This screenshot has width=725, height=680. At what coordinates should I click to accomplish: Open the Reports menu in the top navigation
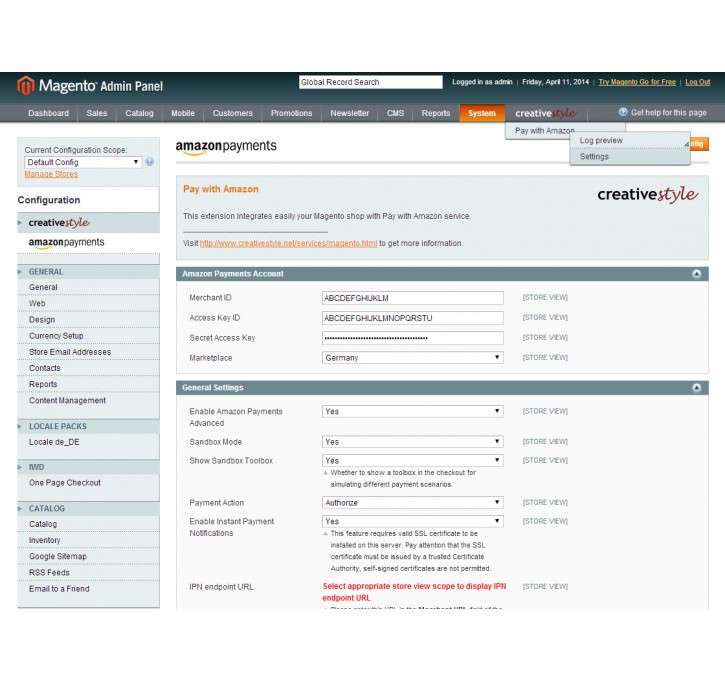click(x=436, y=113)
